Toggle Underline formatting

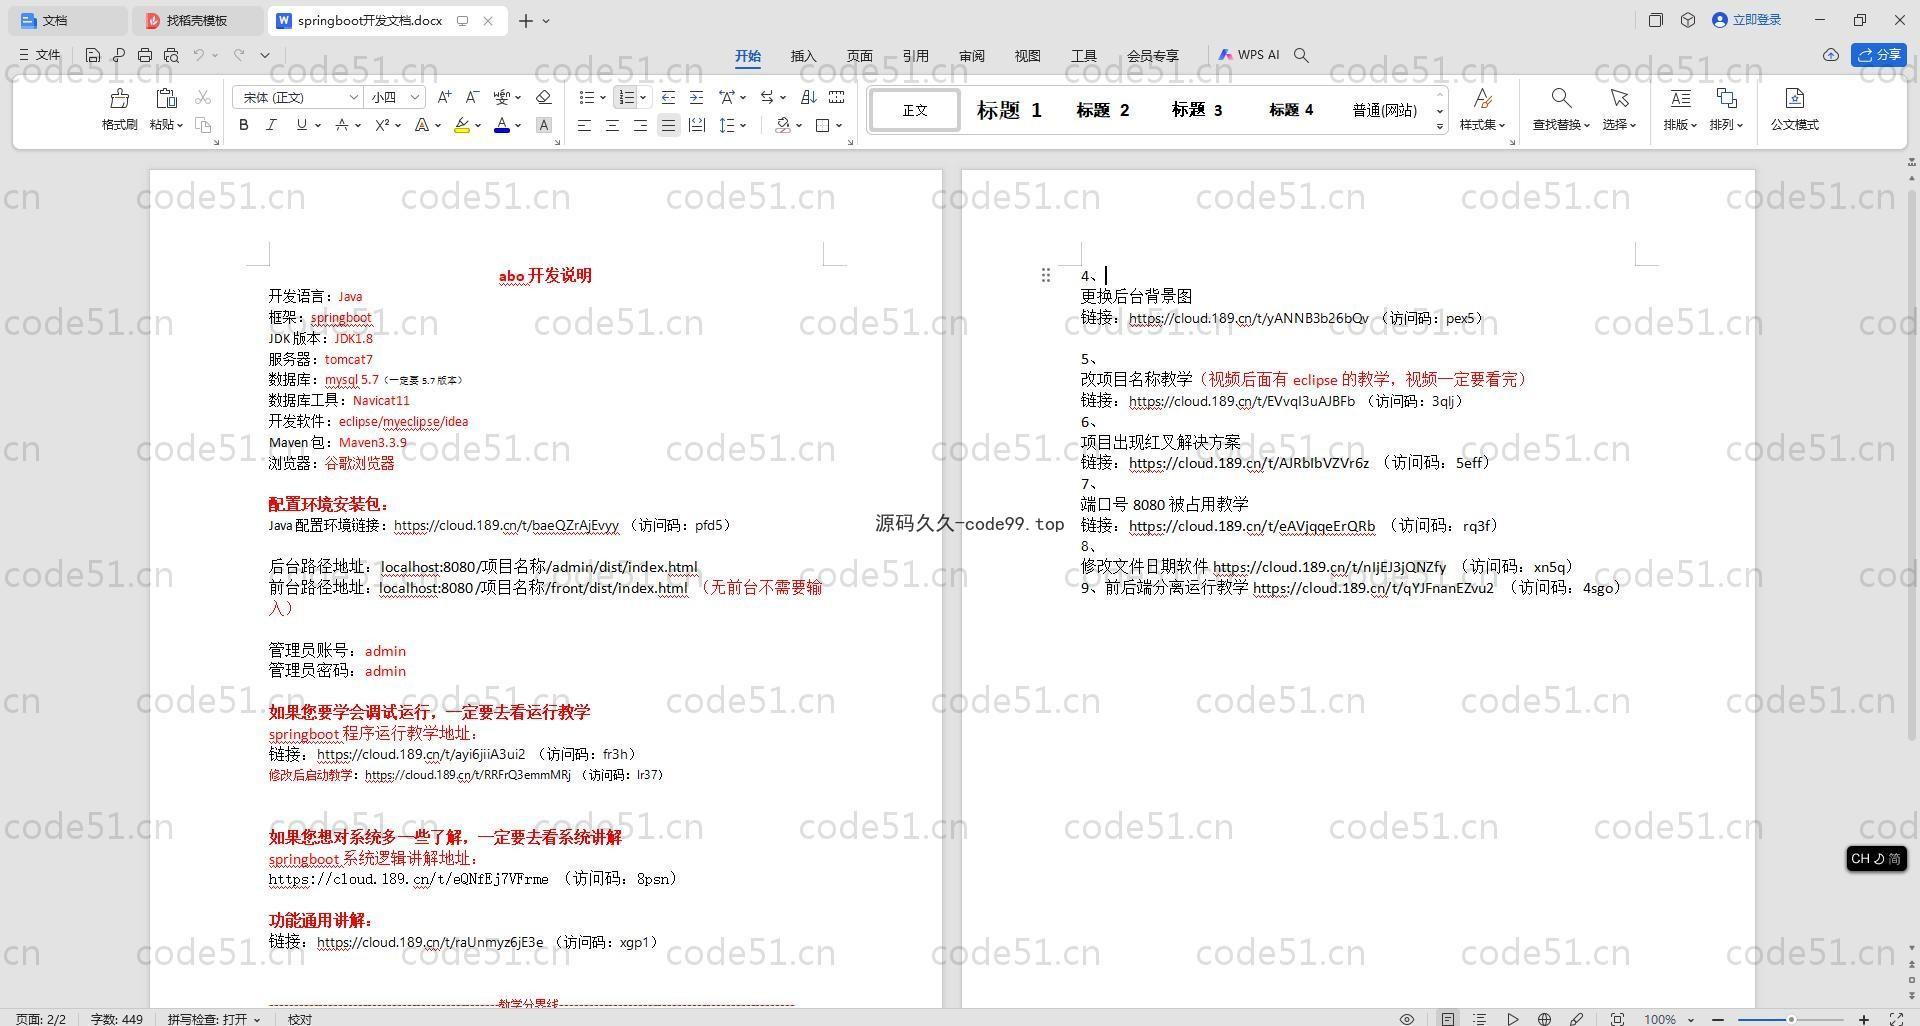(301, 125)
